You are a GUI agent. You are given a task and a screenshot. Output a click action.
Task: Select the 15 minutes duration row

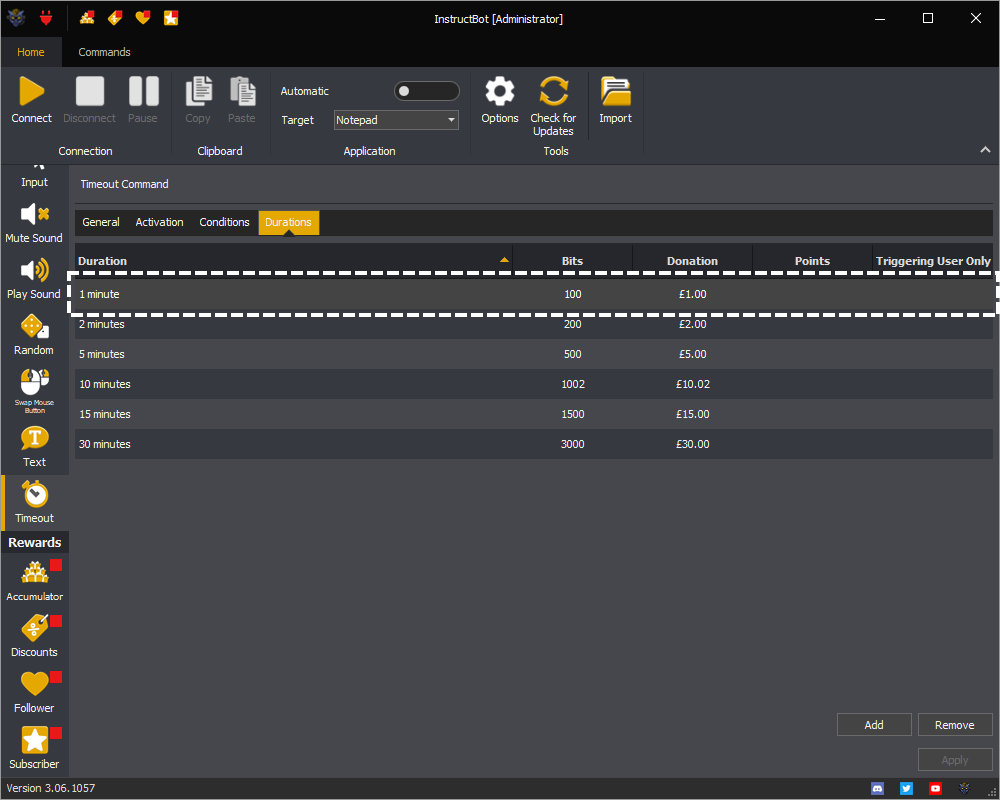[533, 414]
